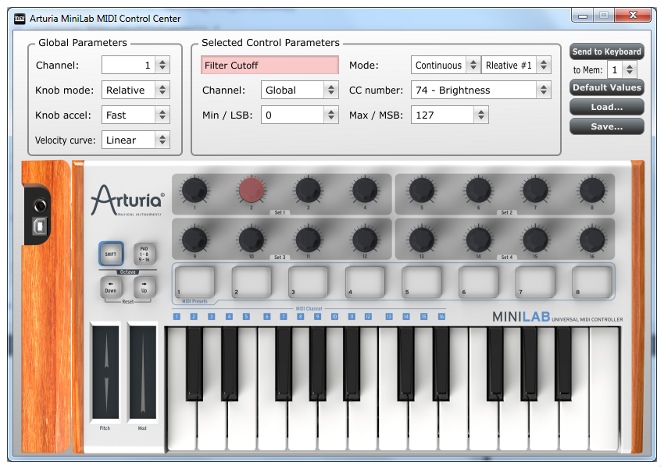Screen dimensions: 662x467
Task: Select knob 15 in Set 4
Action: tap(535, 239)
